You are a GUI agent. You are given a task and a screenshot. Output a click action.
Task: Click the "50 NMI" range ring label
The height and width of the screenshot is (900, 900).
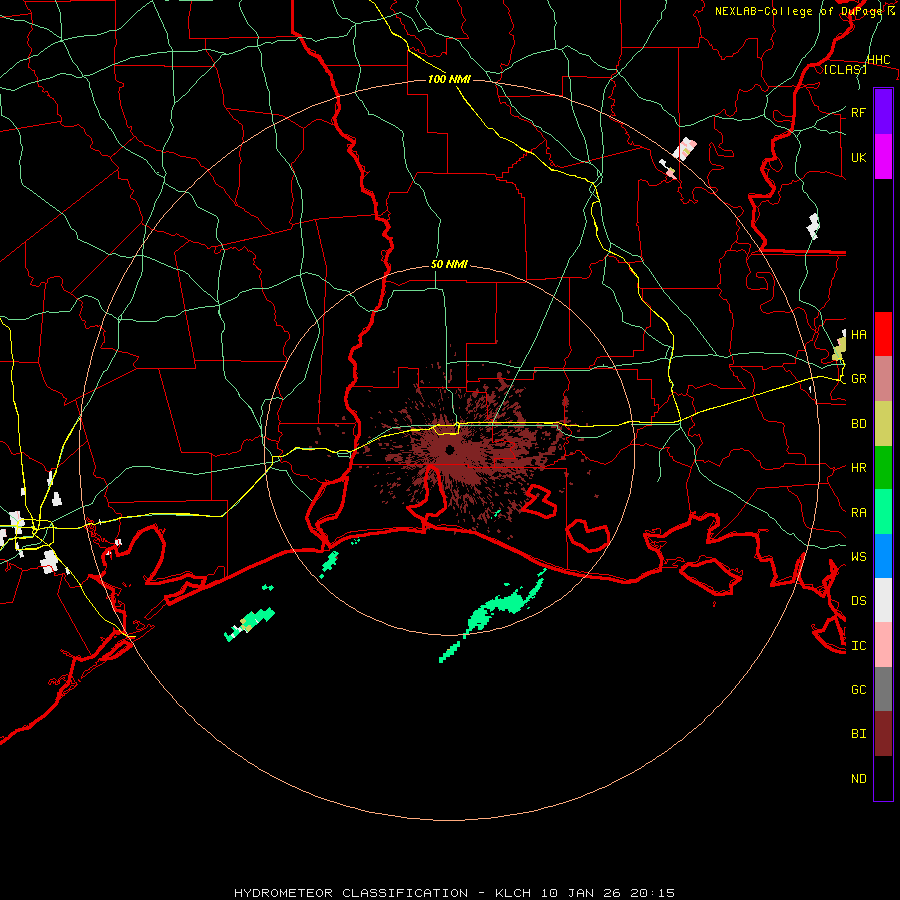[x=449, y=265]
